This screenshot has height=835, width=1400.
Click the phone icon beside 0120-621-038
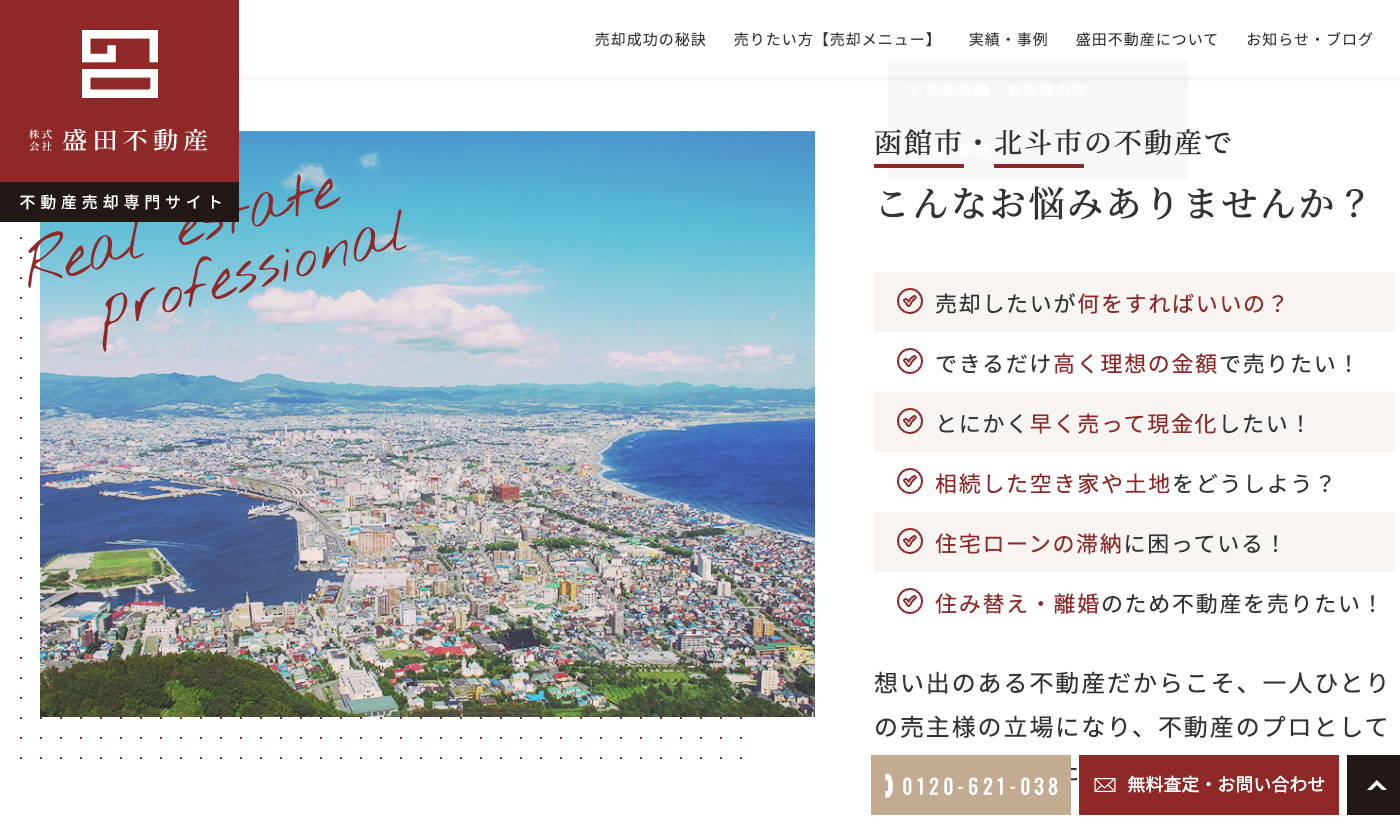point(889,785)
